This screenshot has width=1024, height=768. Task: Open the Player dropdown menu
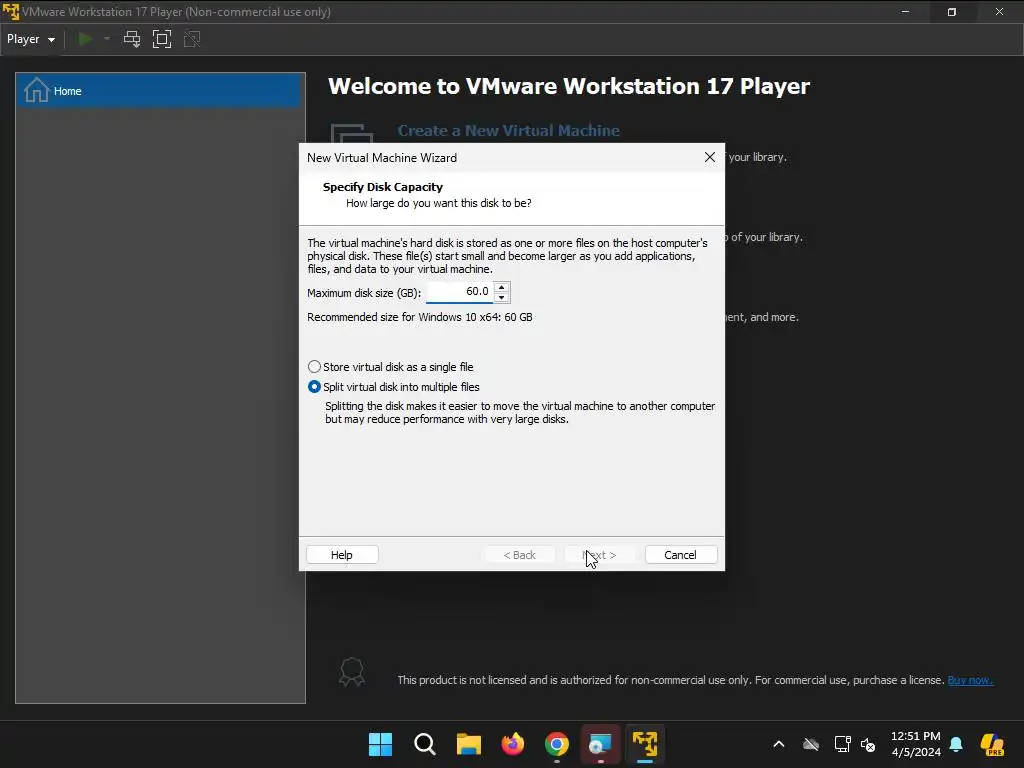click(31, 39)
